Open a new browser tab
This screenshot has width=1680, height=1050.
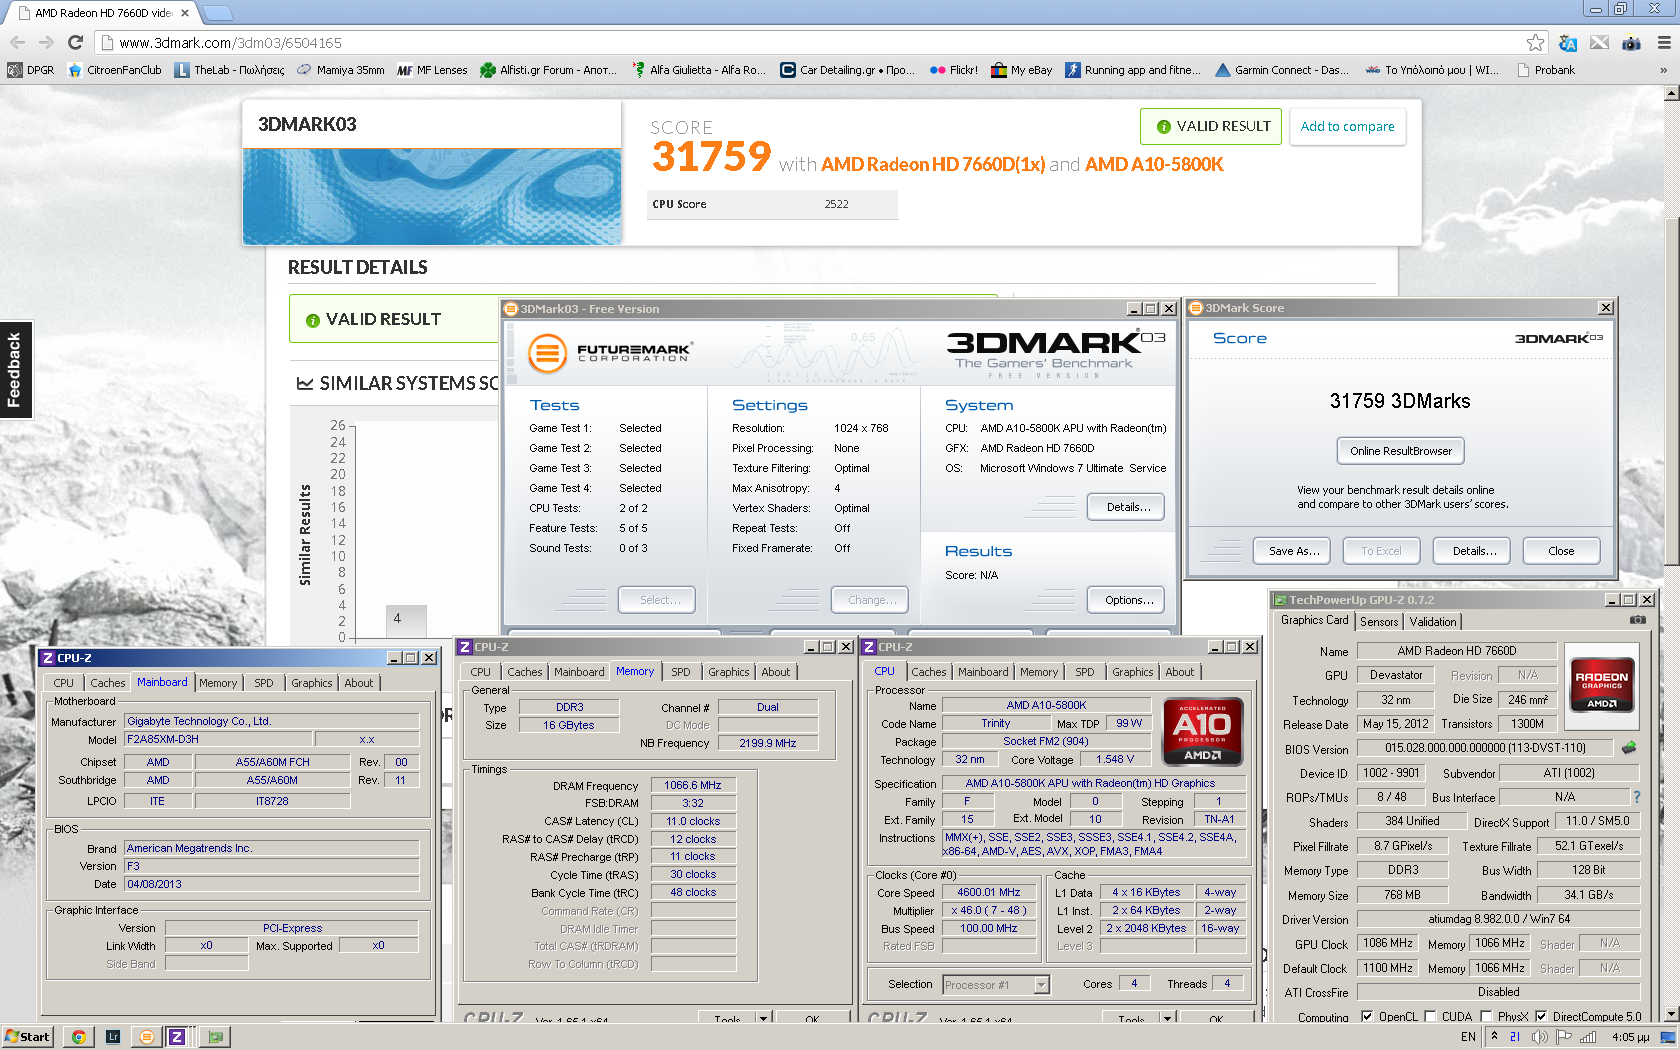[218, 13]
